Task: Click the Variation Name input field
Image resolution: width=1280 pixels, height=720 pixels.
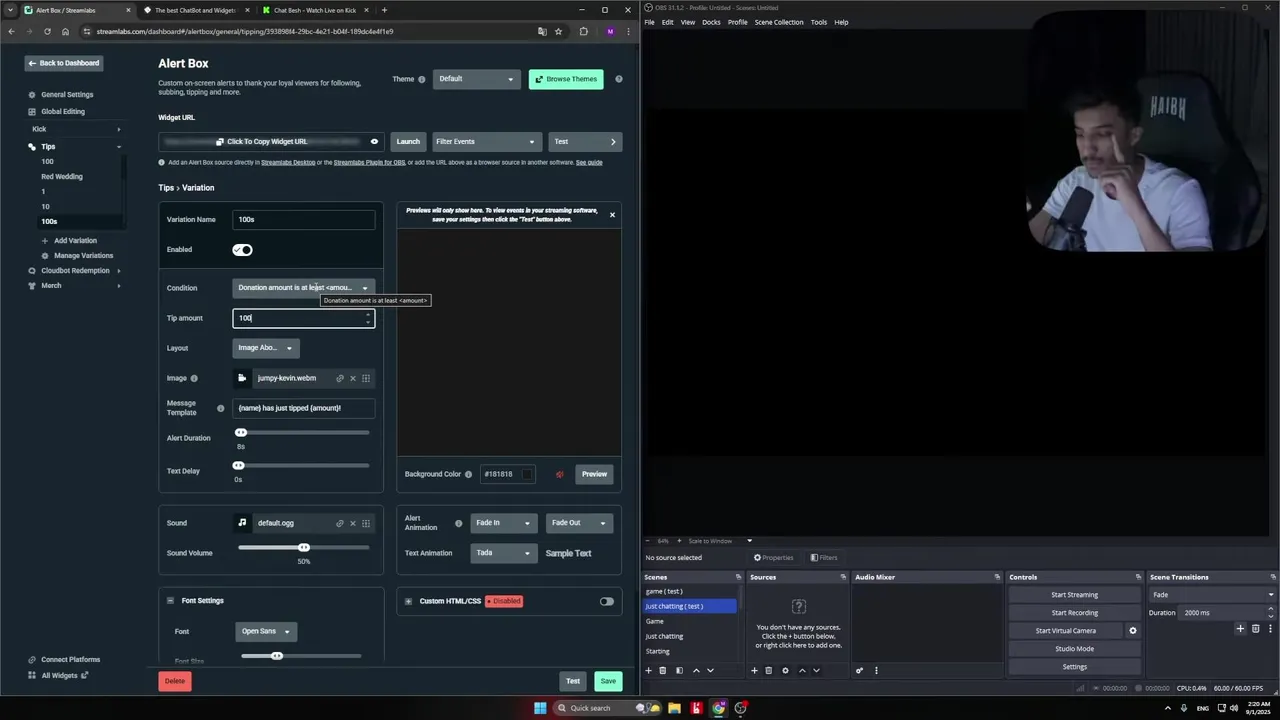Action: (x=304, y=220)
